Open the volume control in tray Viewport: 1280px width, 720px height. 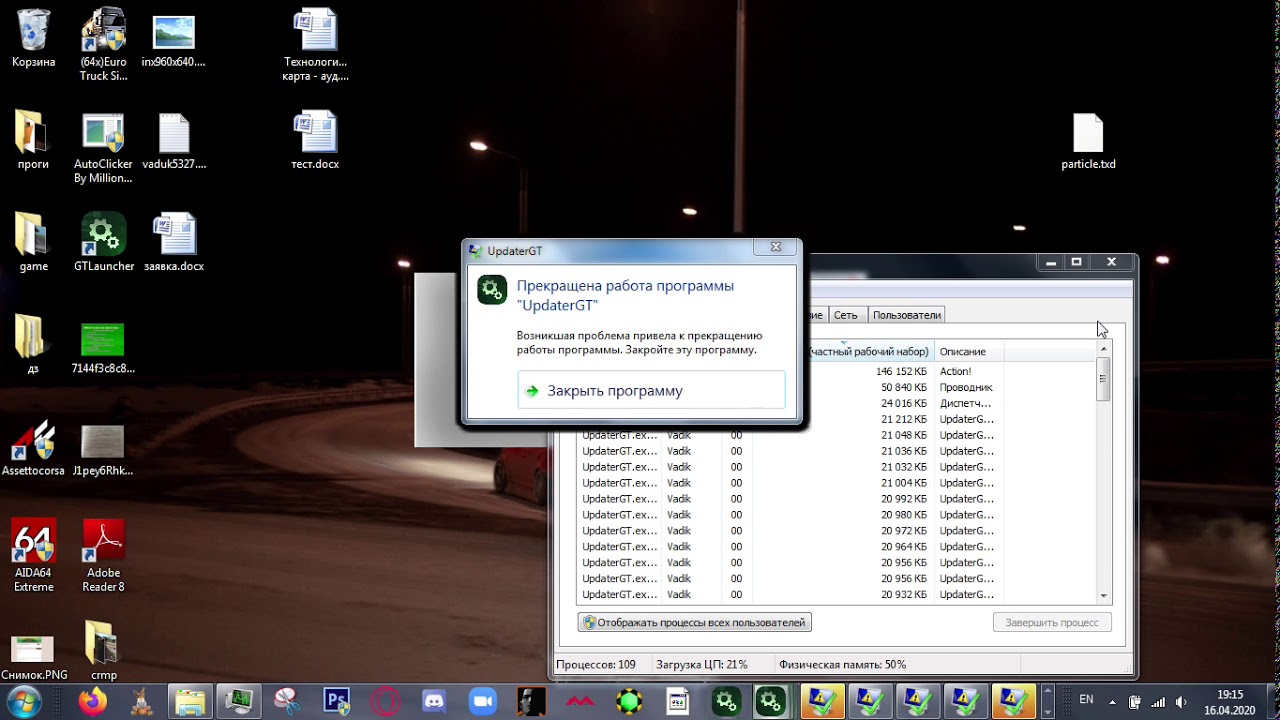(1181, 701)
